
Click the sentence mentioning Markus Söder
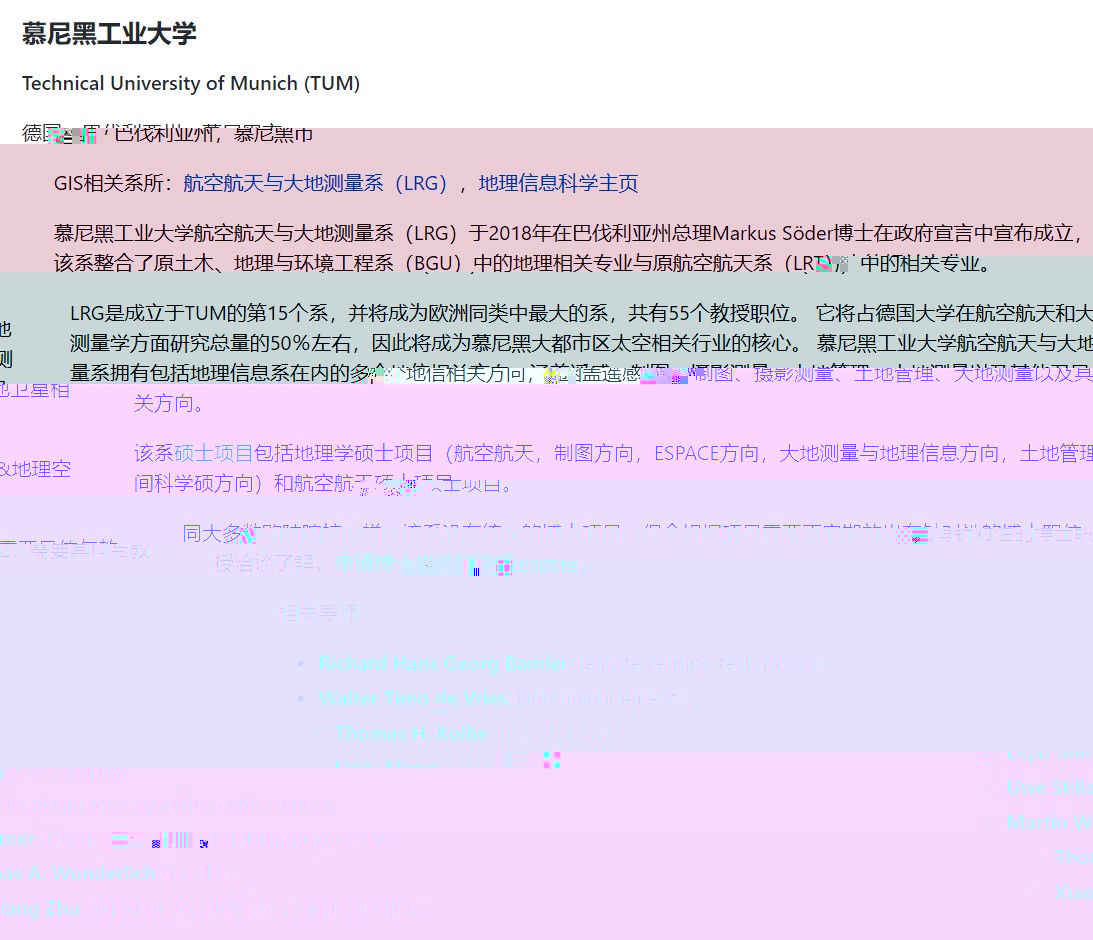(568, 233)
